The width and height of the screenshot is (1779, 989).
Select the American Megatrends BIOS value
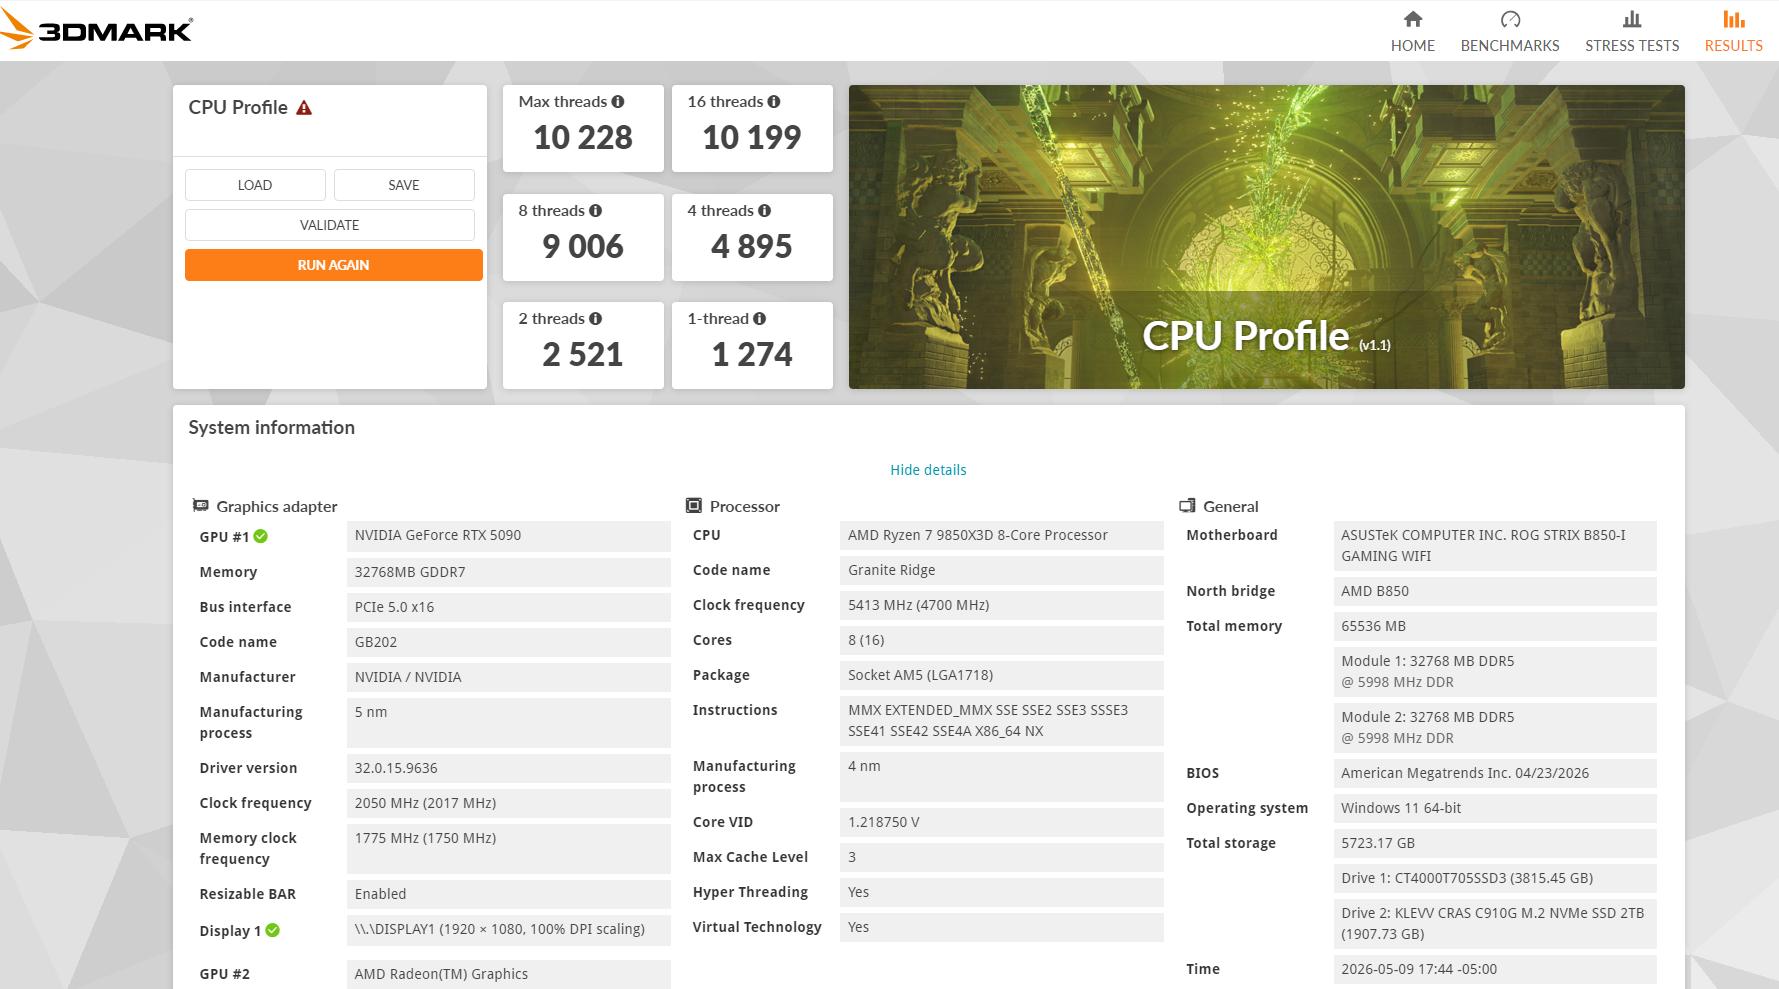pyautogui.click(x=1495, y=773)
